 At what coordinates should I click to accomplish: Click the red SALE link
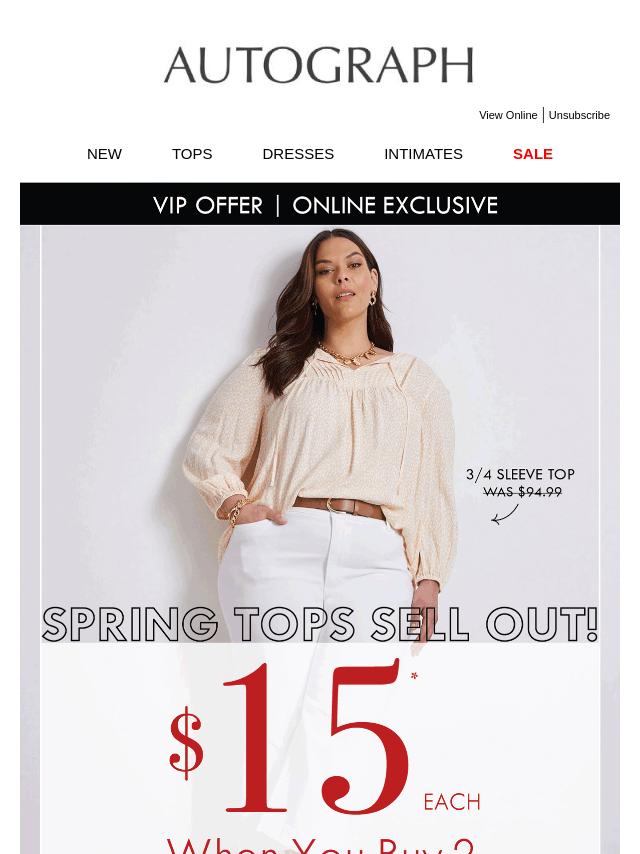click(x=533, y=154)
